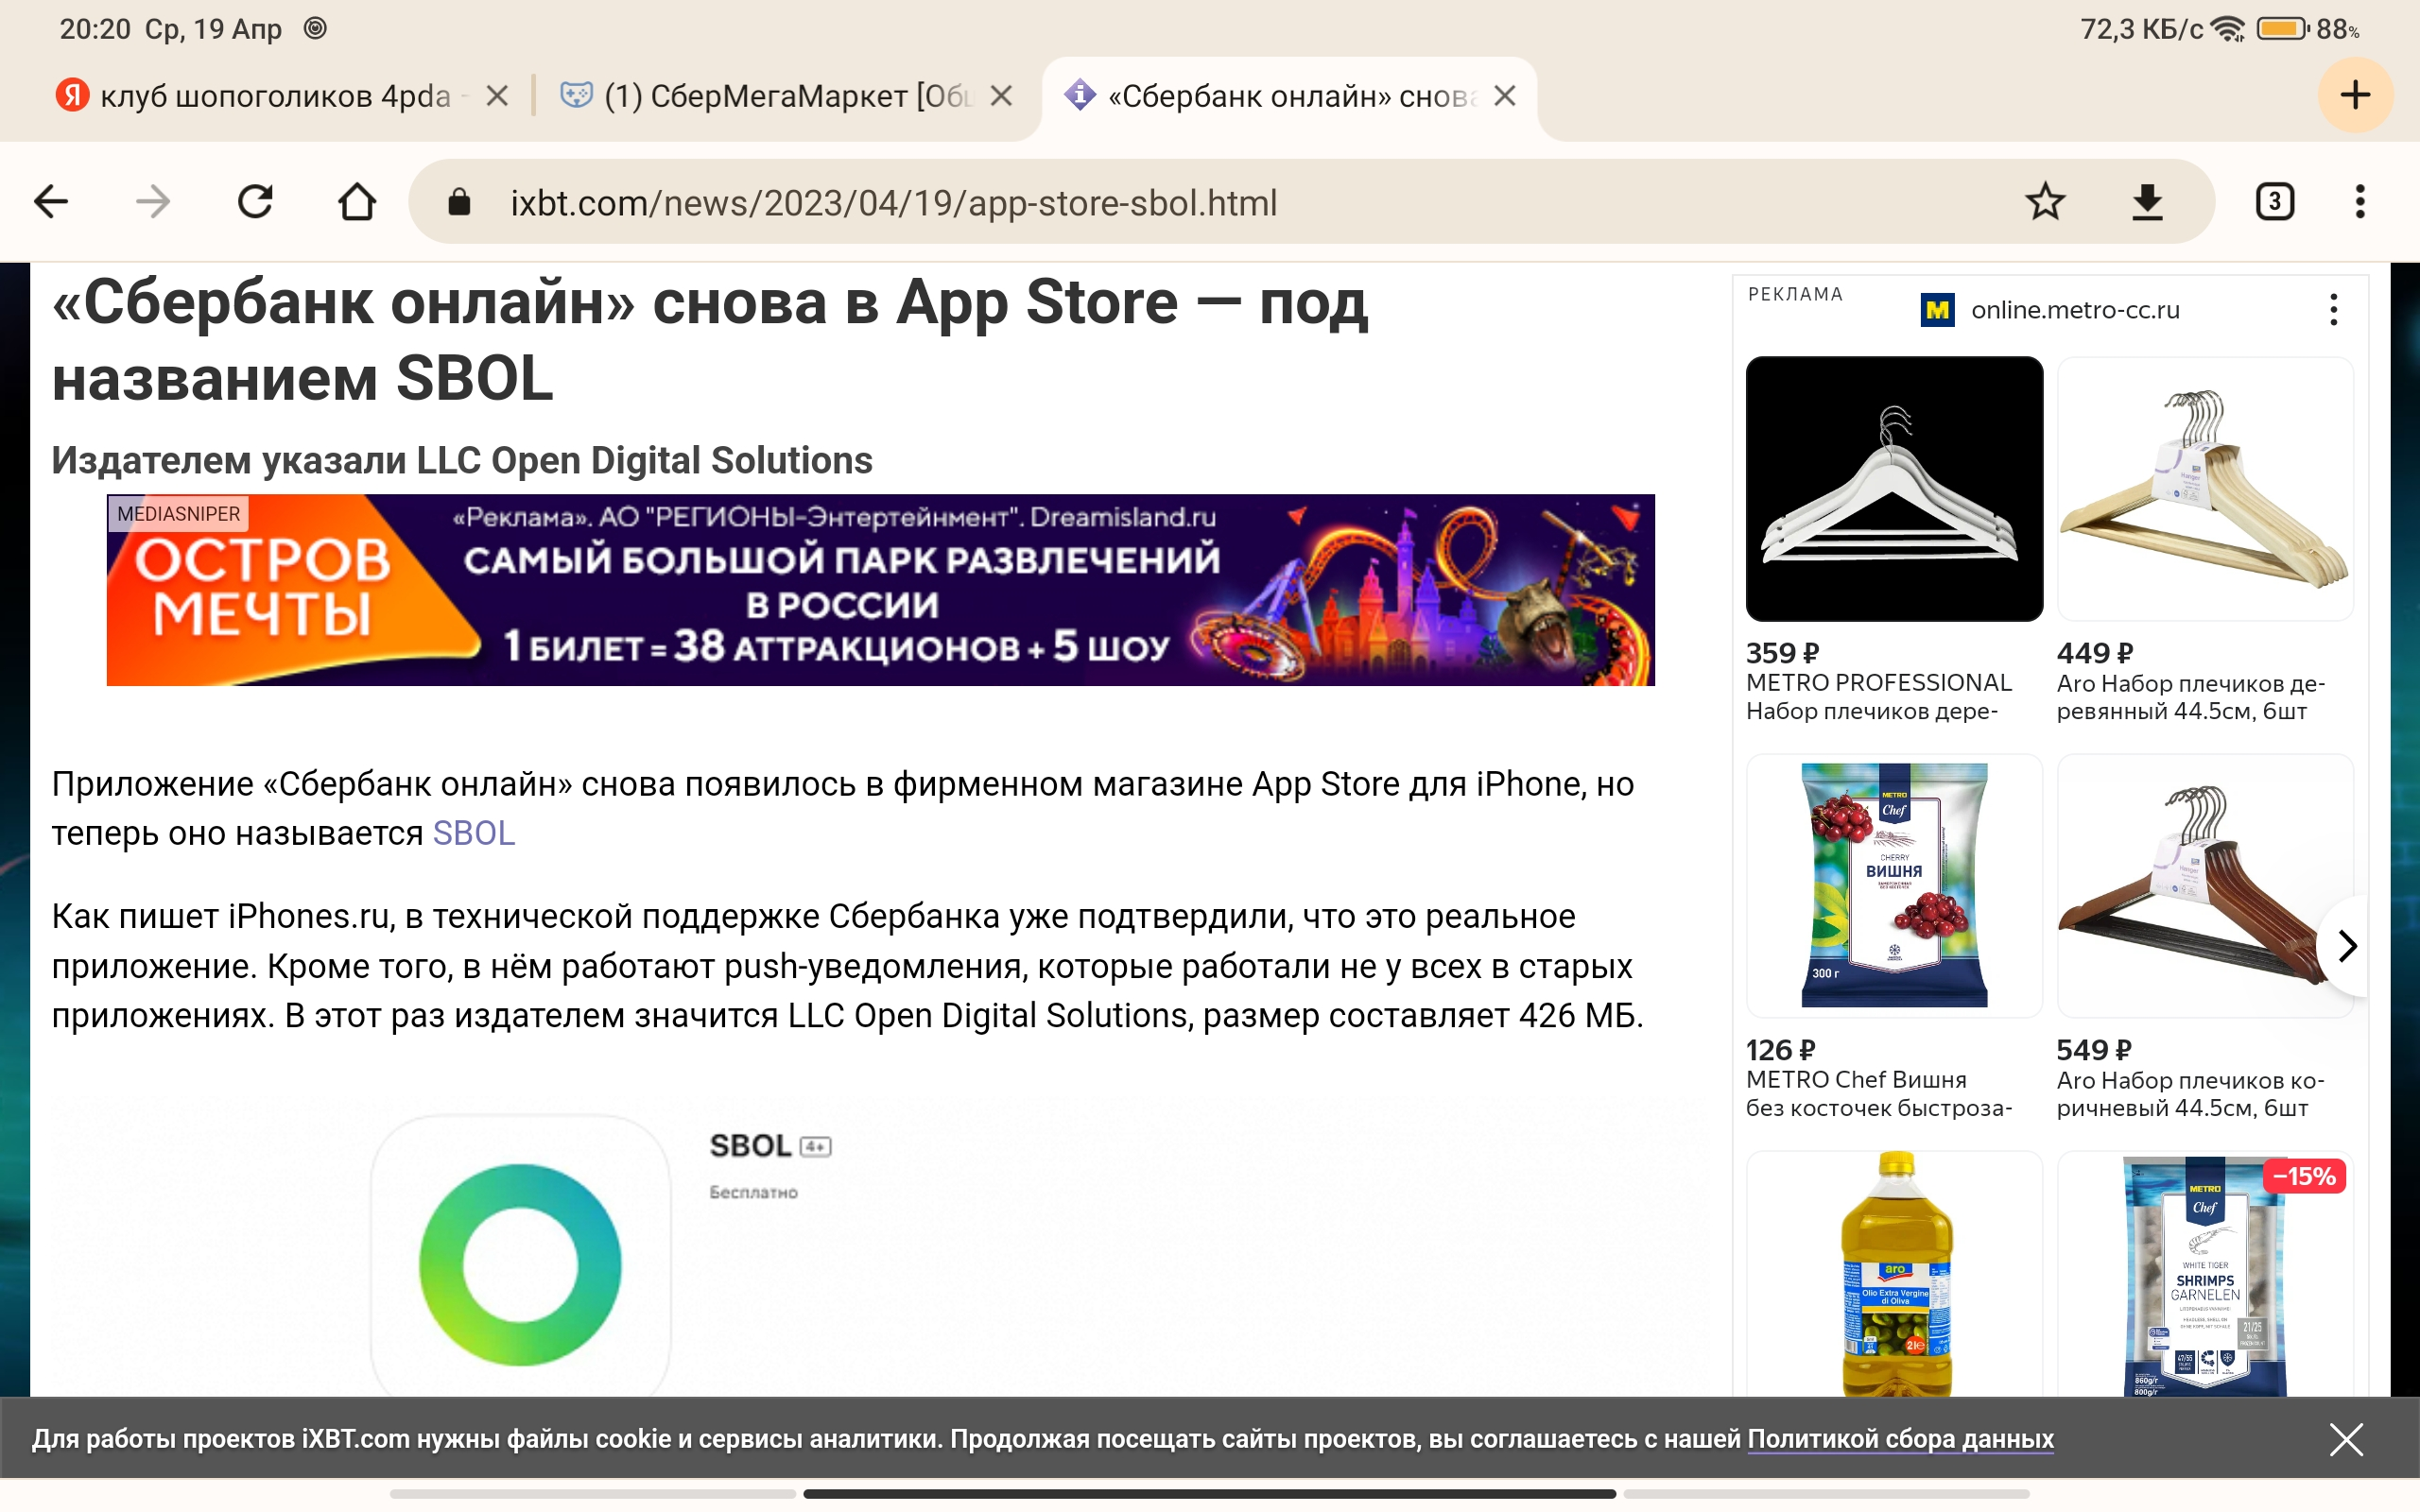Screen dimensions: 2420x1512
Task: Open the SBOL link in the article
Action: pos(474,833)
